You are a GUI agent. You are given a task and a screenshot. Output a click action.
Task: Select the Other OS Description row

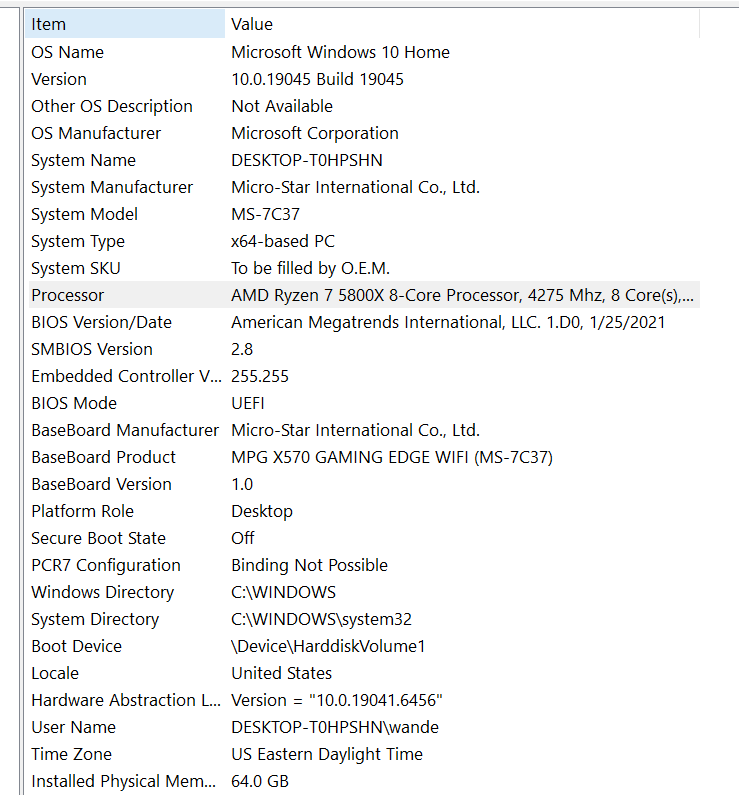click(x=112, y=106)
